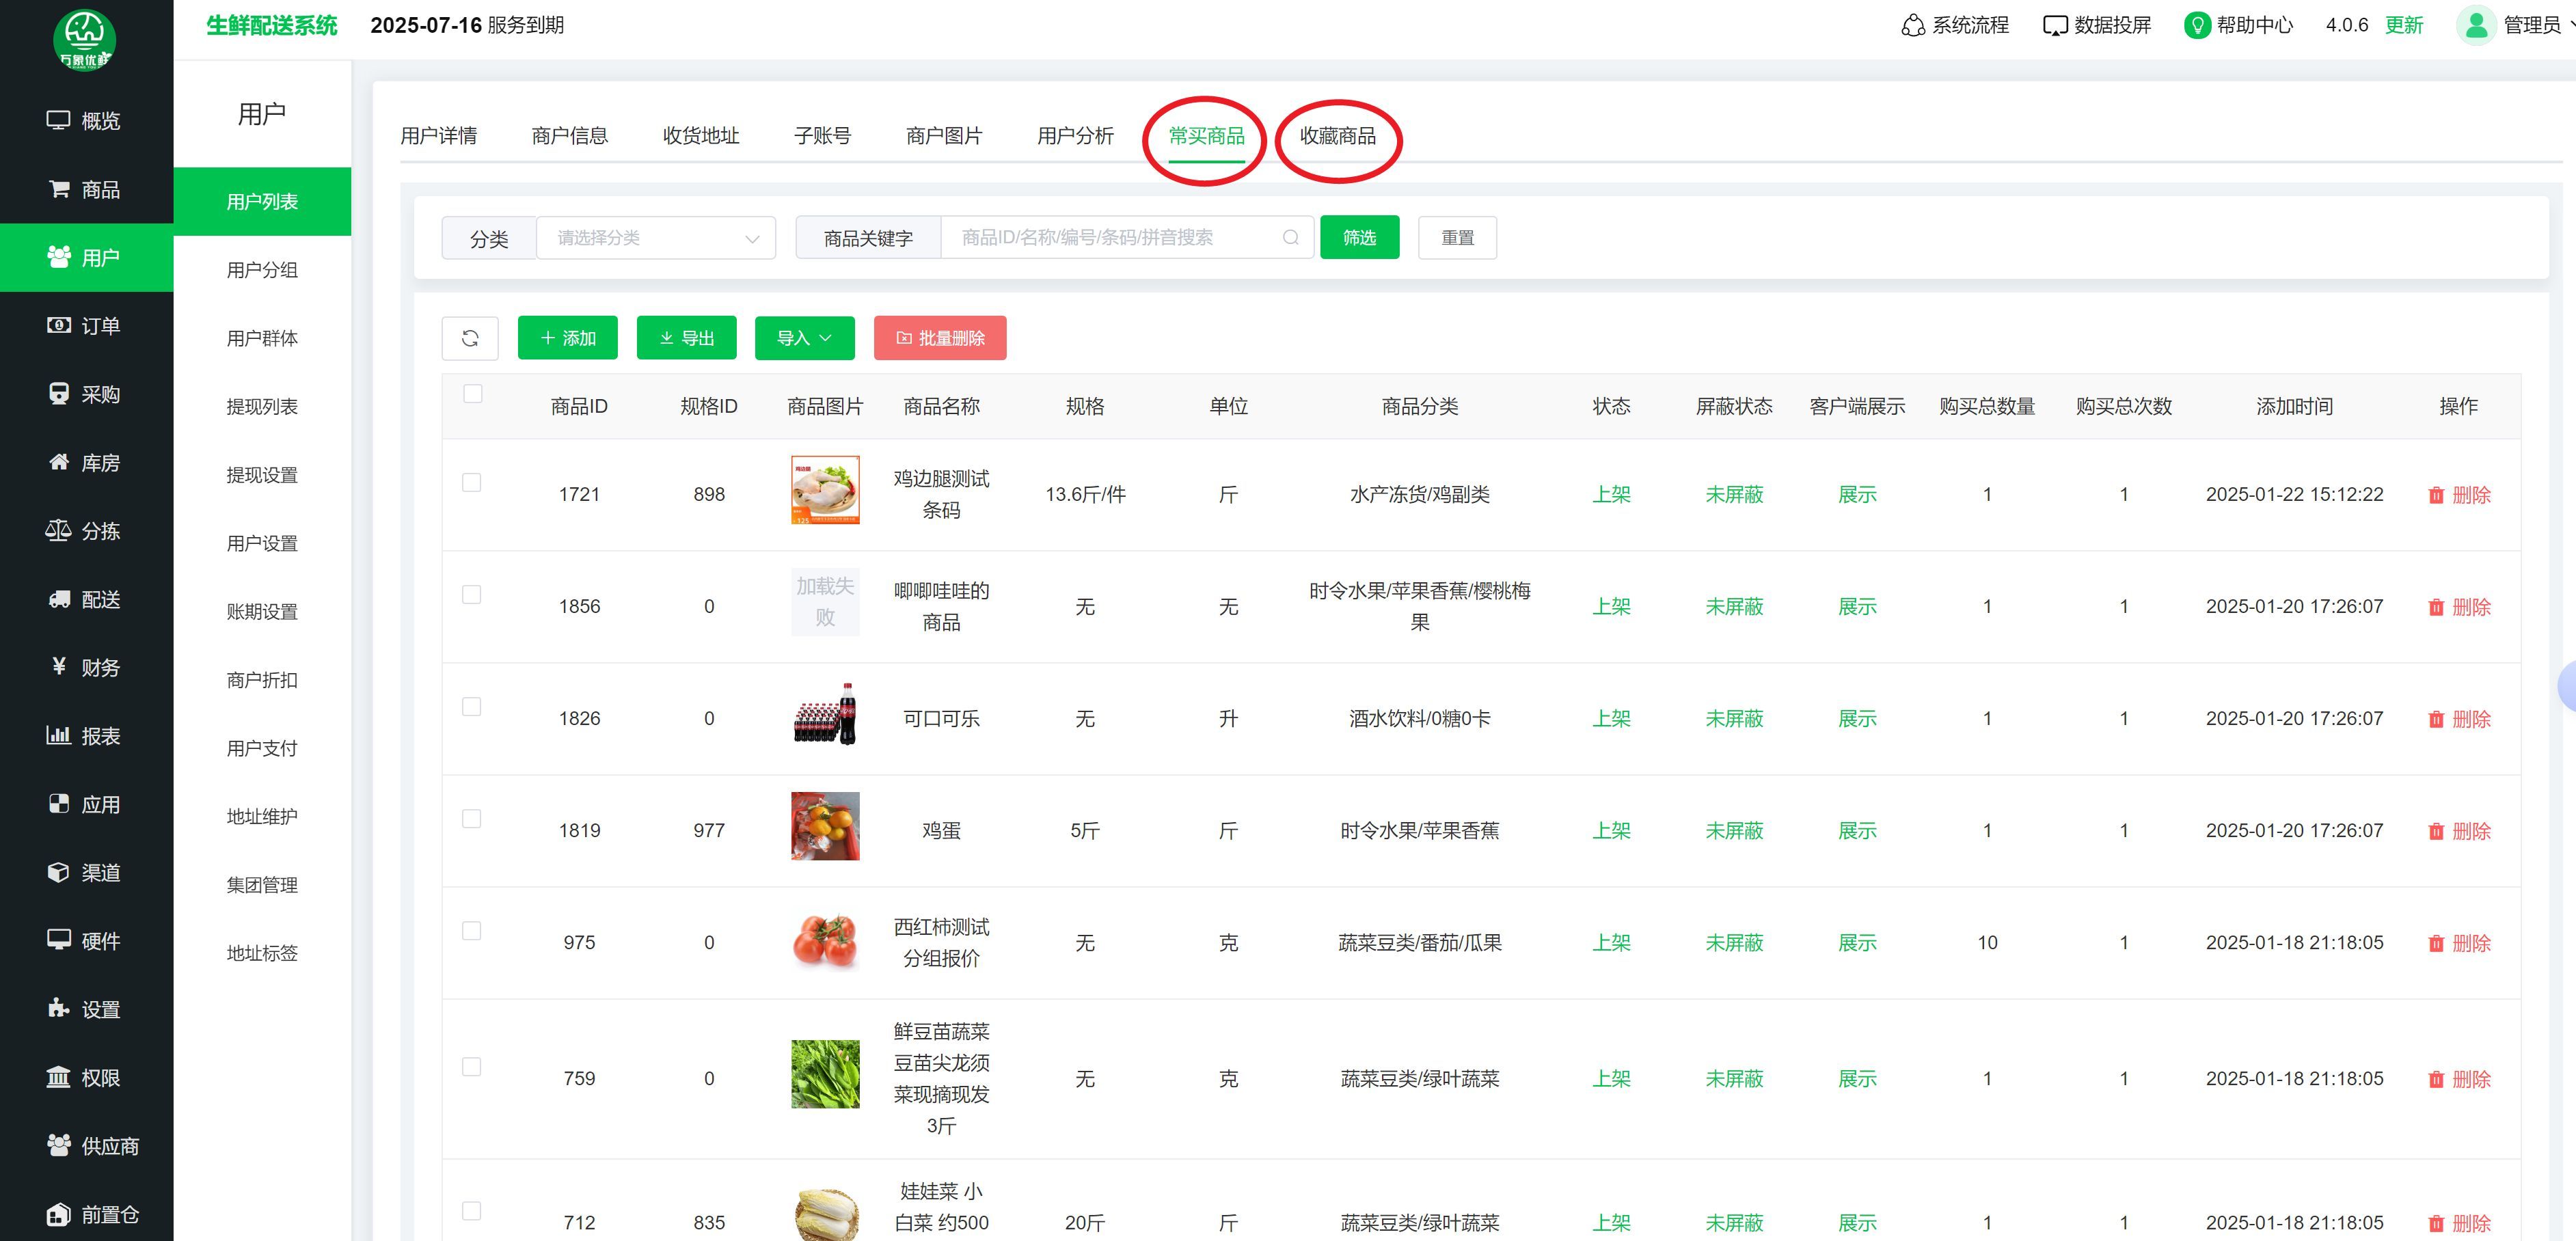Open 库房 warehouse home icon
Screen dimensions: 2576x1241
(x=59, y=462)
